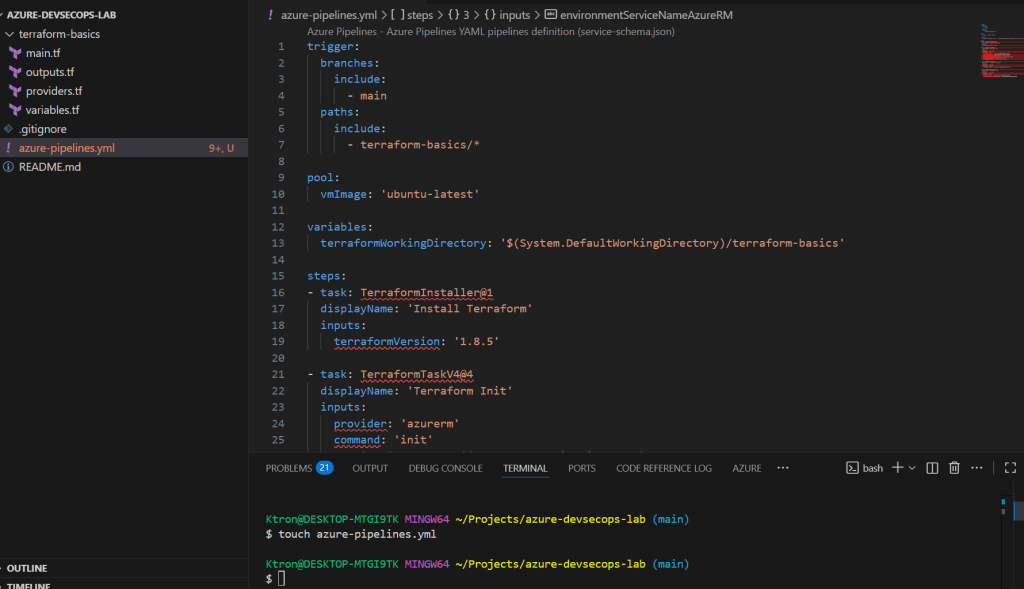Open the OUTPUT panel tab
The height and width of the screenshot is (589, 1024).
pyautogui.click(x=370, y=468)
